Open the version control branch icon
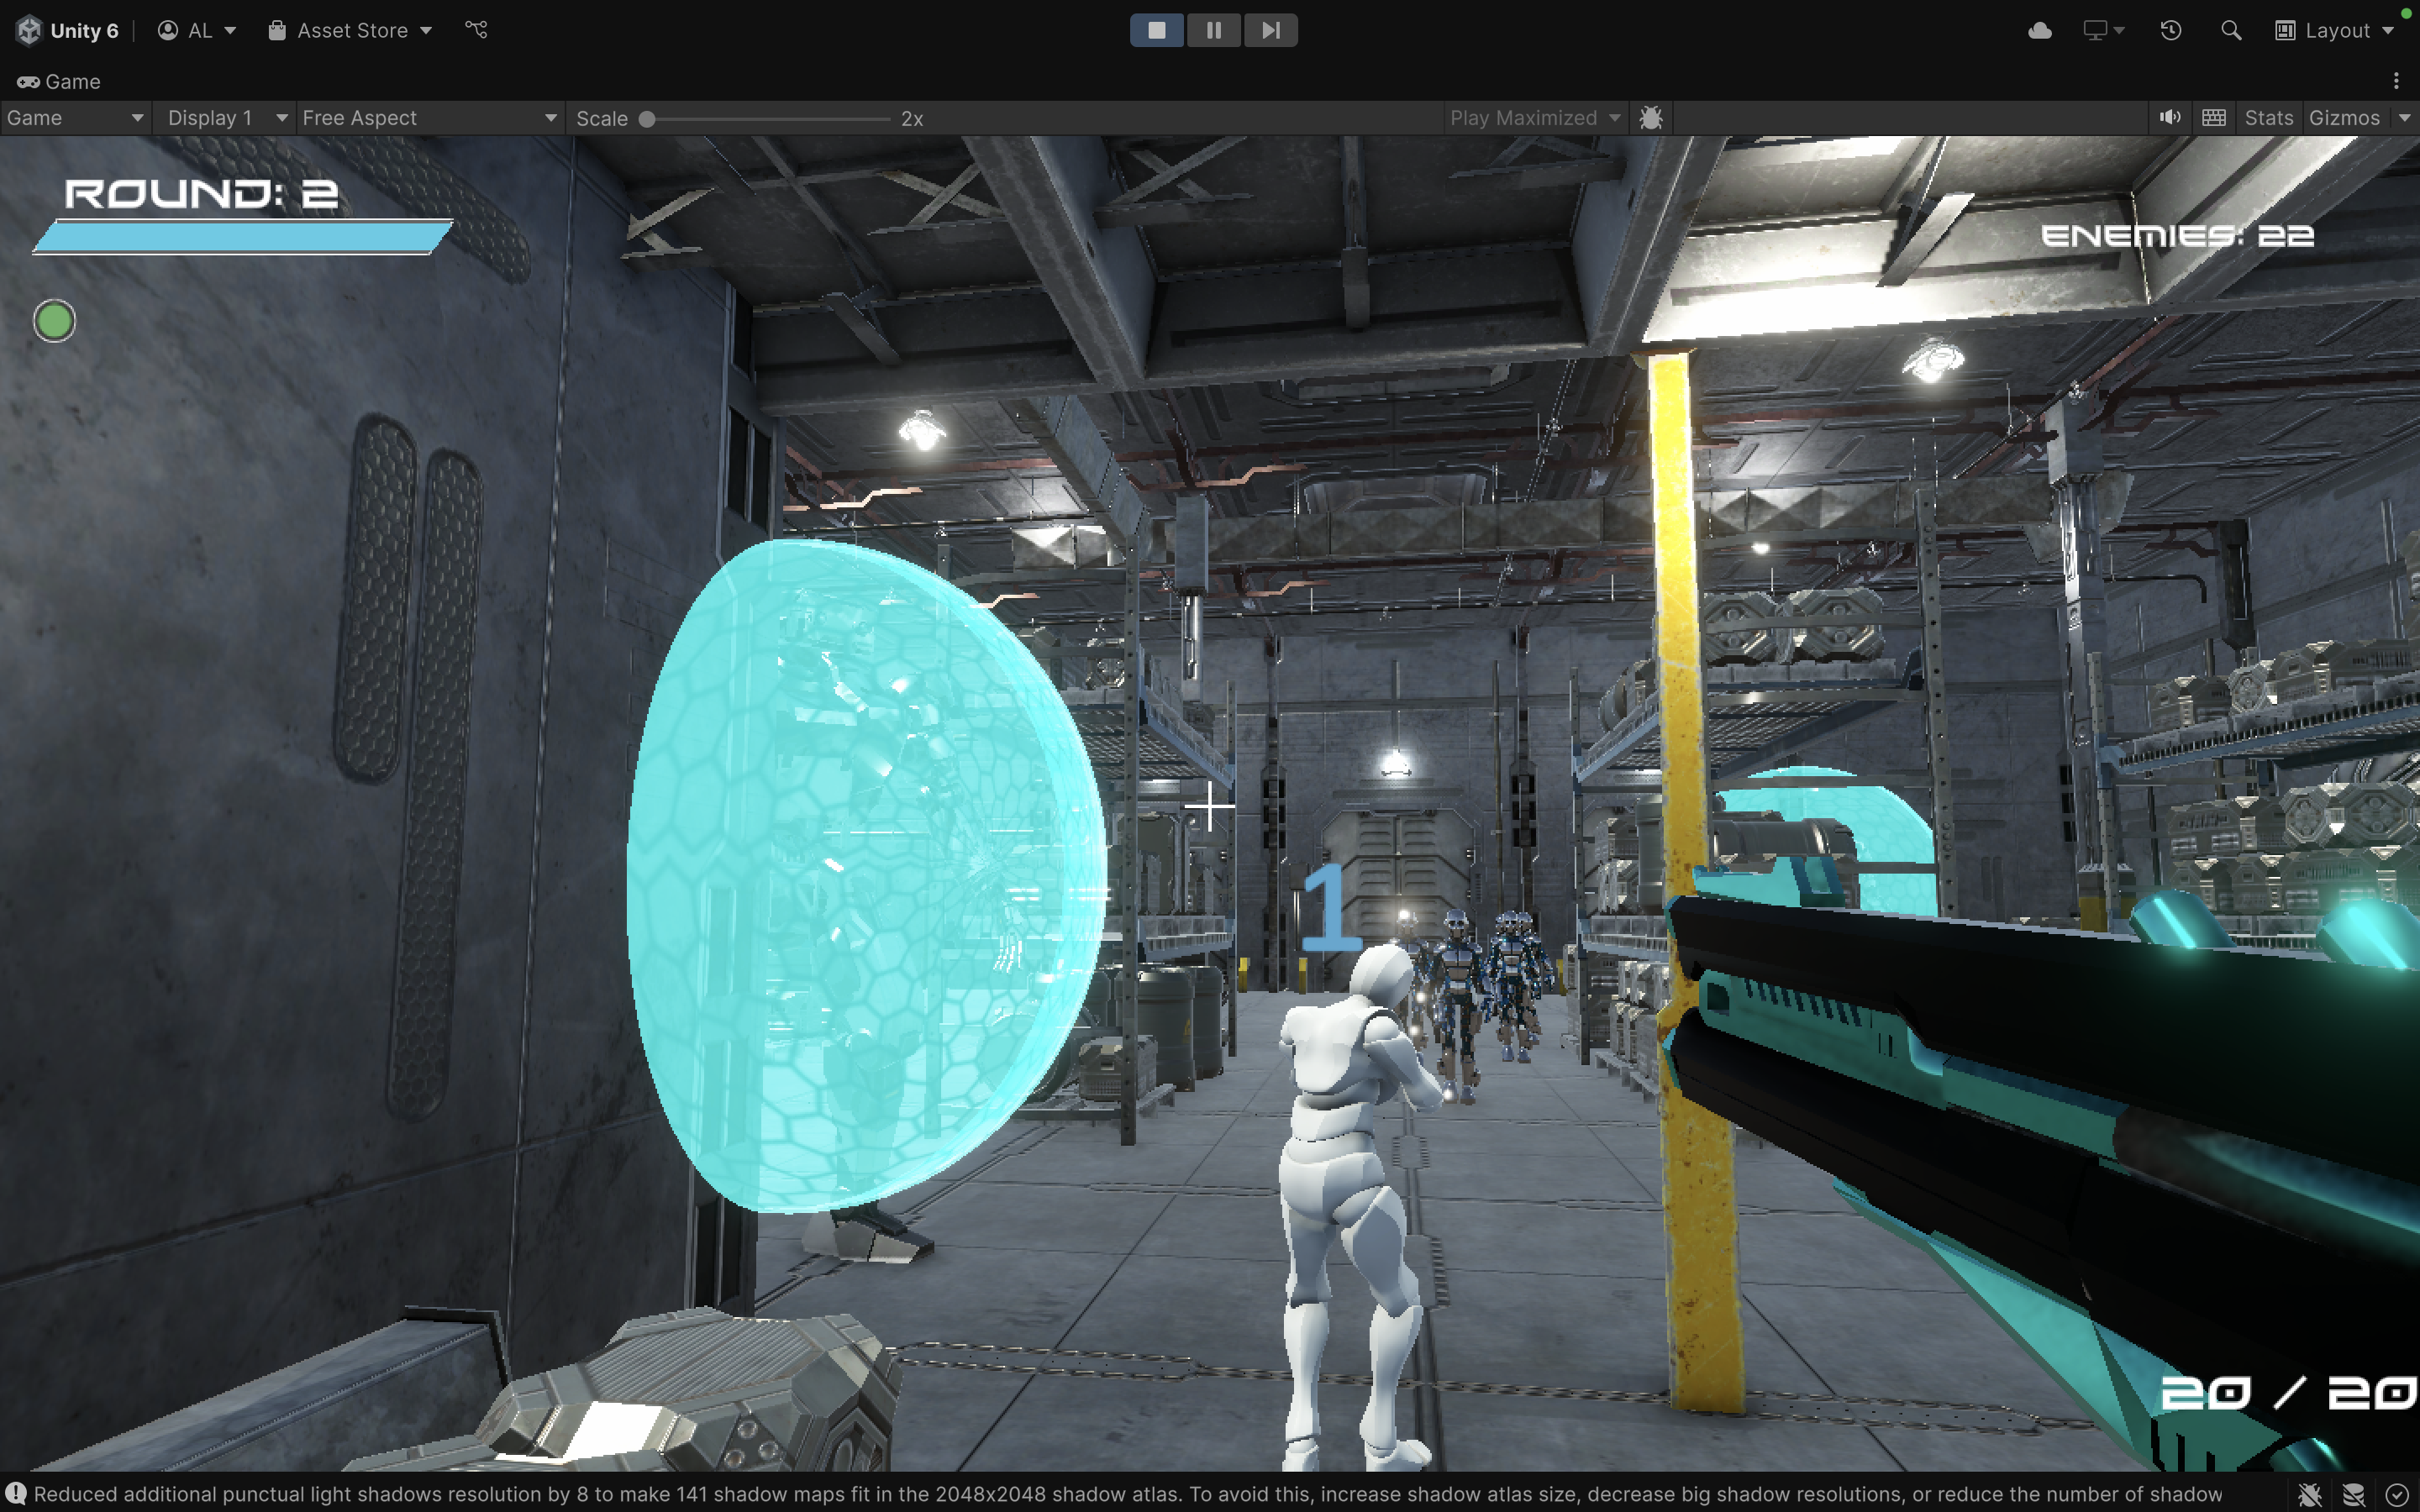This screenshot has width=2420, height=1512. point(476,30)
